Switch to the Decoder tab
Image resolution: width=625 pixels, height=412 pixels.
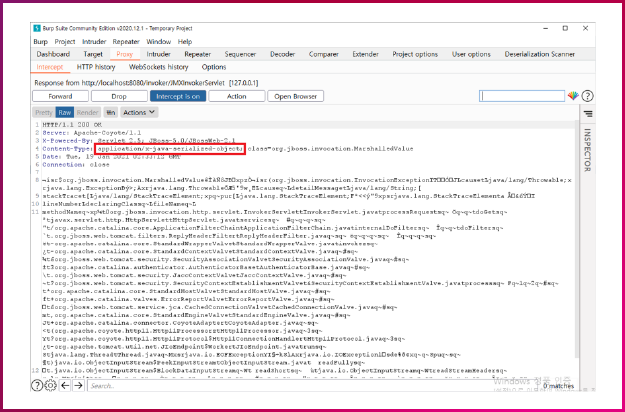282,54
